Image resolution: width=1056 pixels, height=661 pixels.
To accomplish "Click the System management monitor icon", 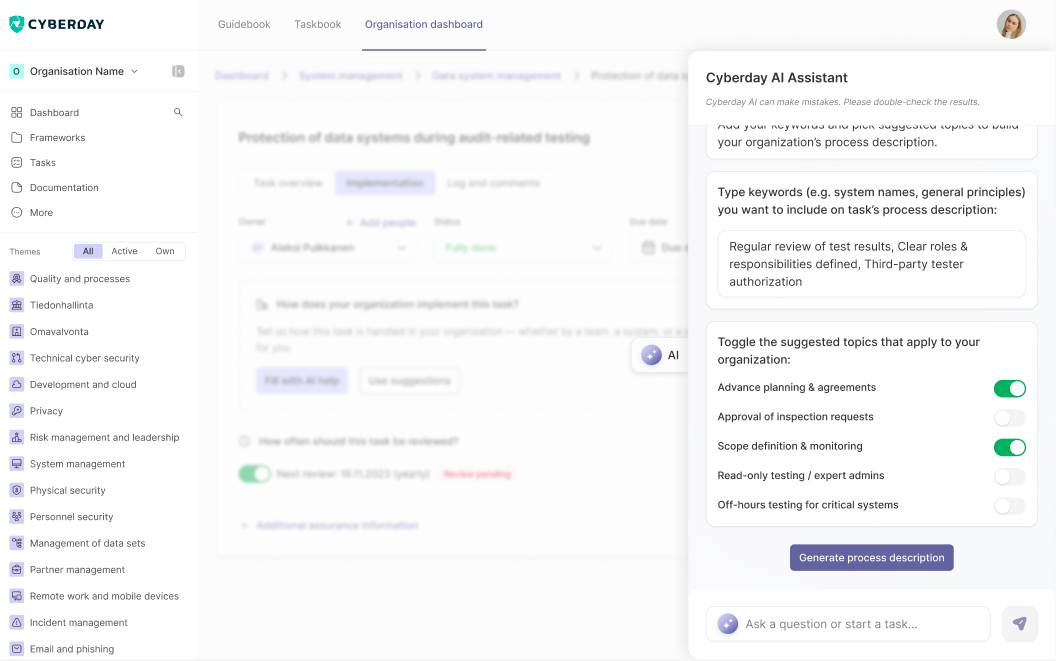I will (17, 464).
